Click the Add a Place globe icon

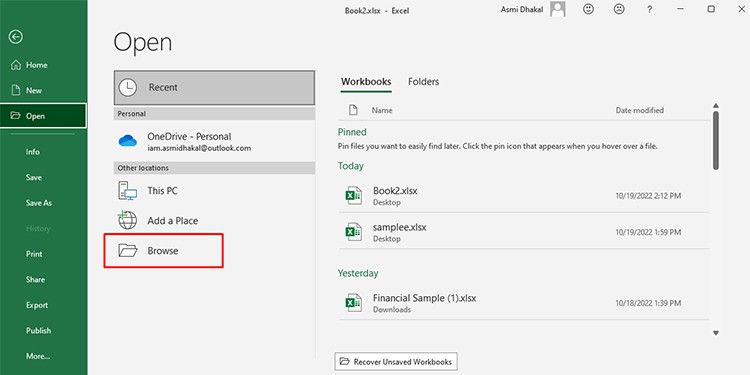click(x=127, y=220)
